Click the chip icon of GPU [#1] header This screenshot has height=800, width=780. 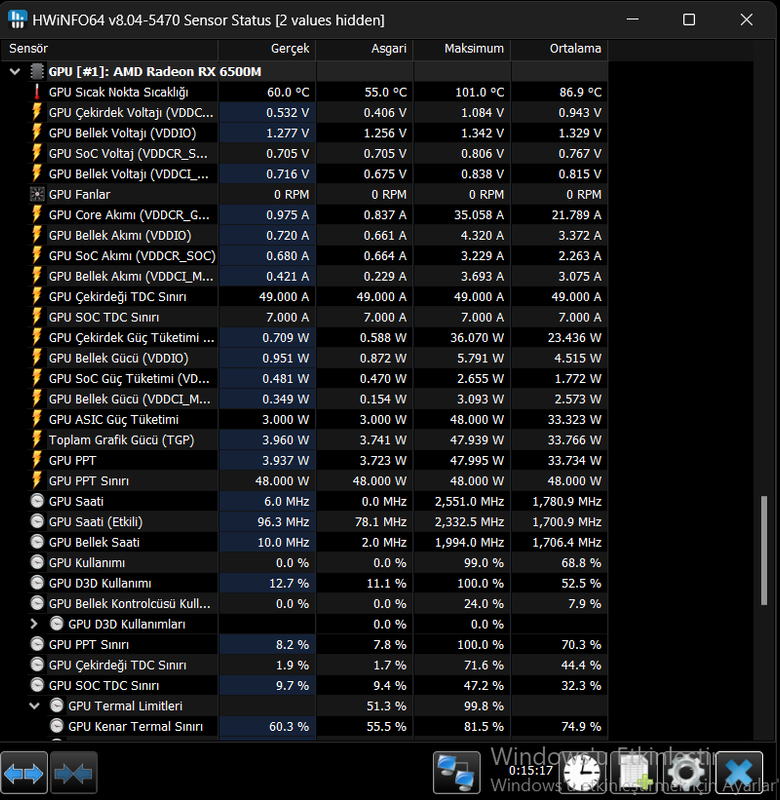(x=37, y=71)
